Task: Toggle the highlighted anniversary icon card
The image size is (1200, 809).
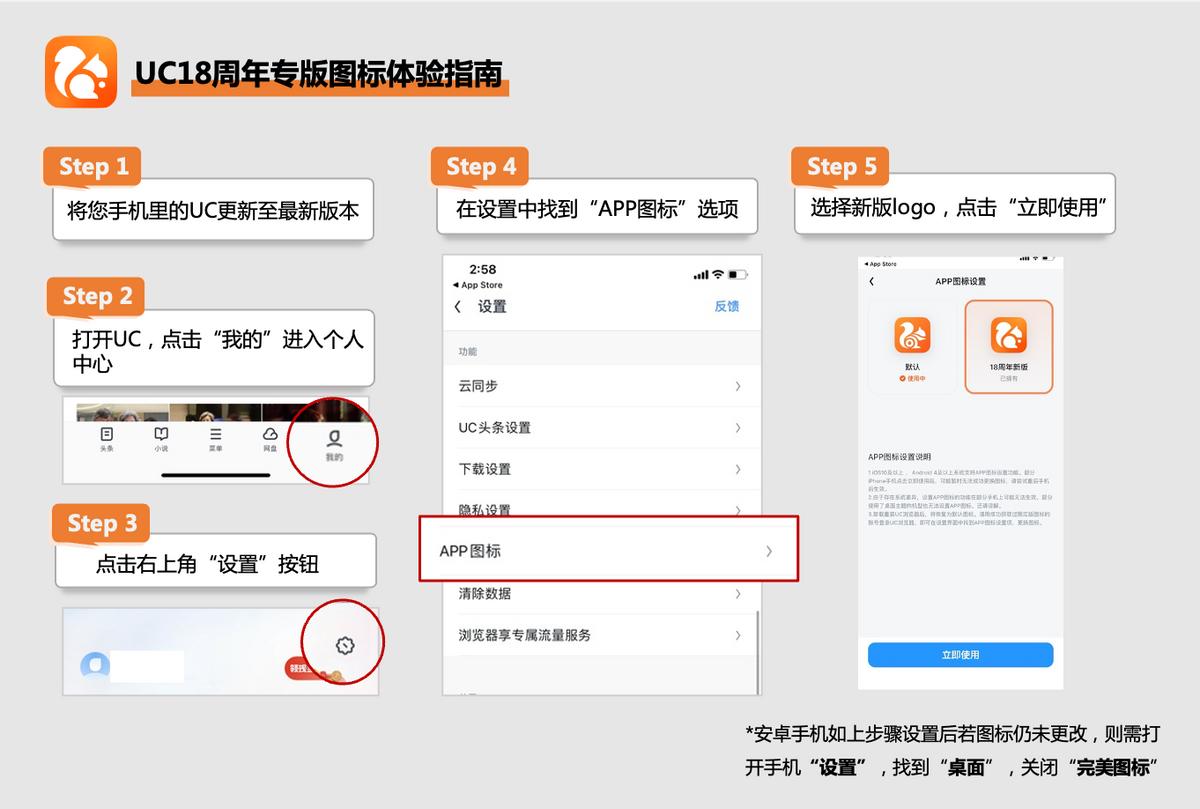Action: [x=1009, y=345]
